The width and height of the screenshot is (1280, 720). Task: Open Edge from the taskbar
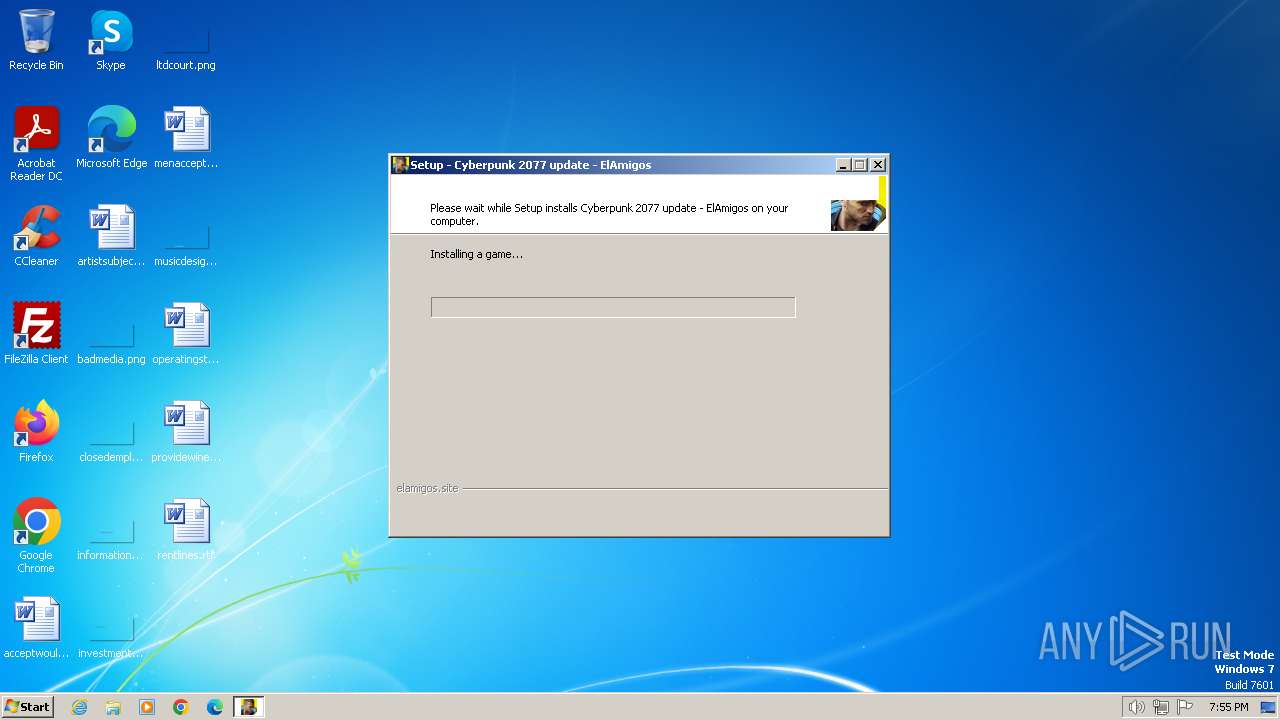click(215, 707)
